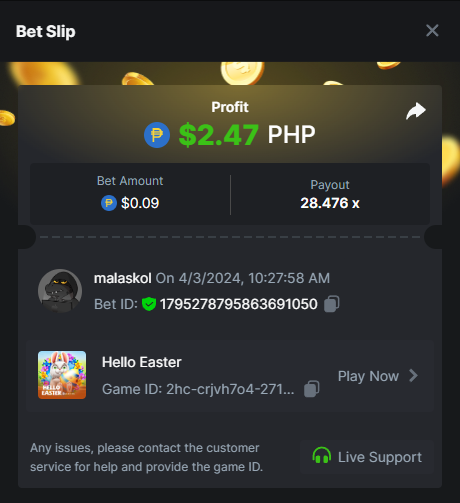The image size is (460, 503).
Task: Copy the Bet ID to clipboard
Action: pyautogui.click(x=332, y=304)
